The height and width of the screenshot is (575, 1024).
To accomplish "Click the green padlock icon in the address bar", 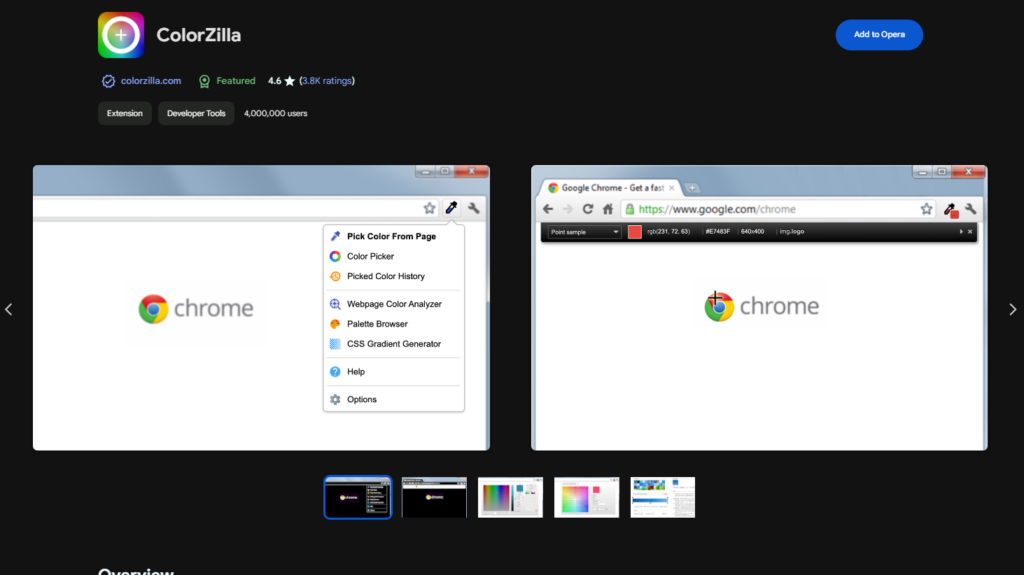I will [630, 209].
